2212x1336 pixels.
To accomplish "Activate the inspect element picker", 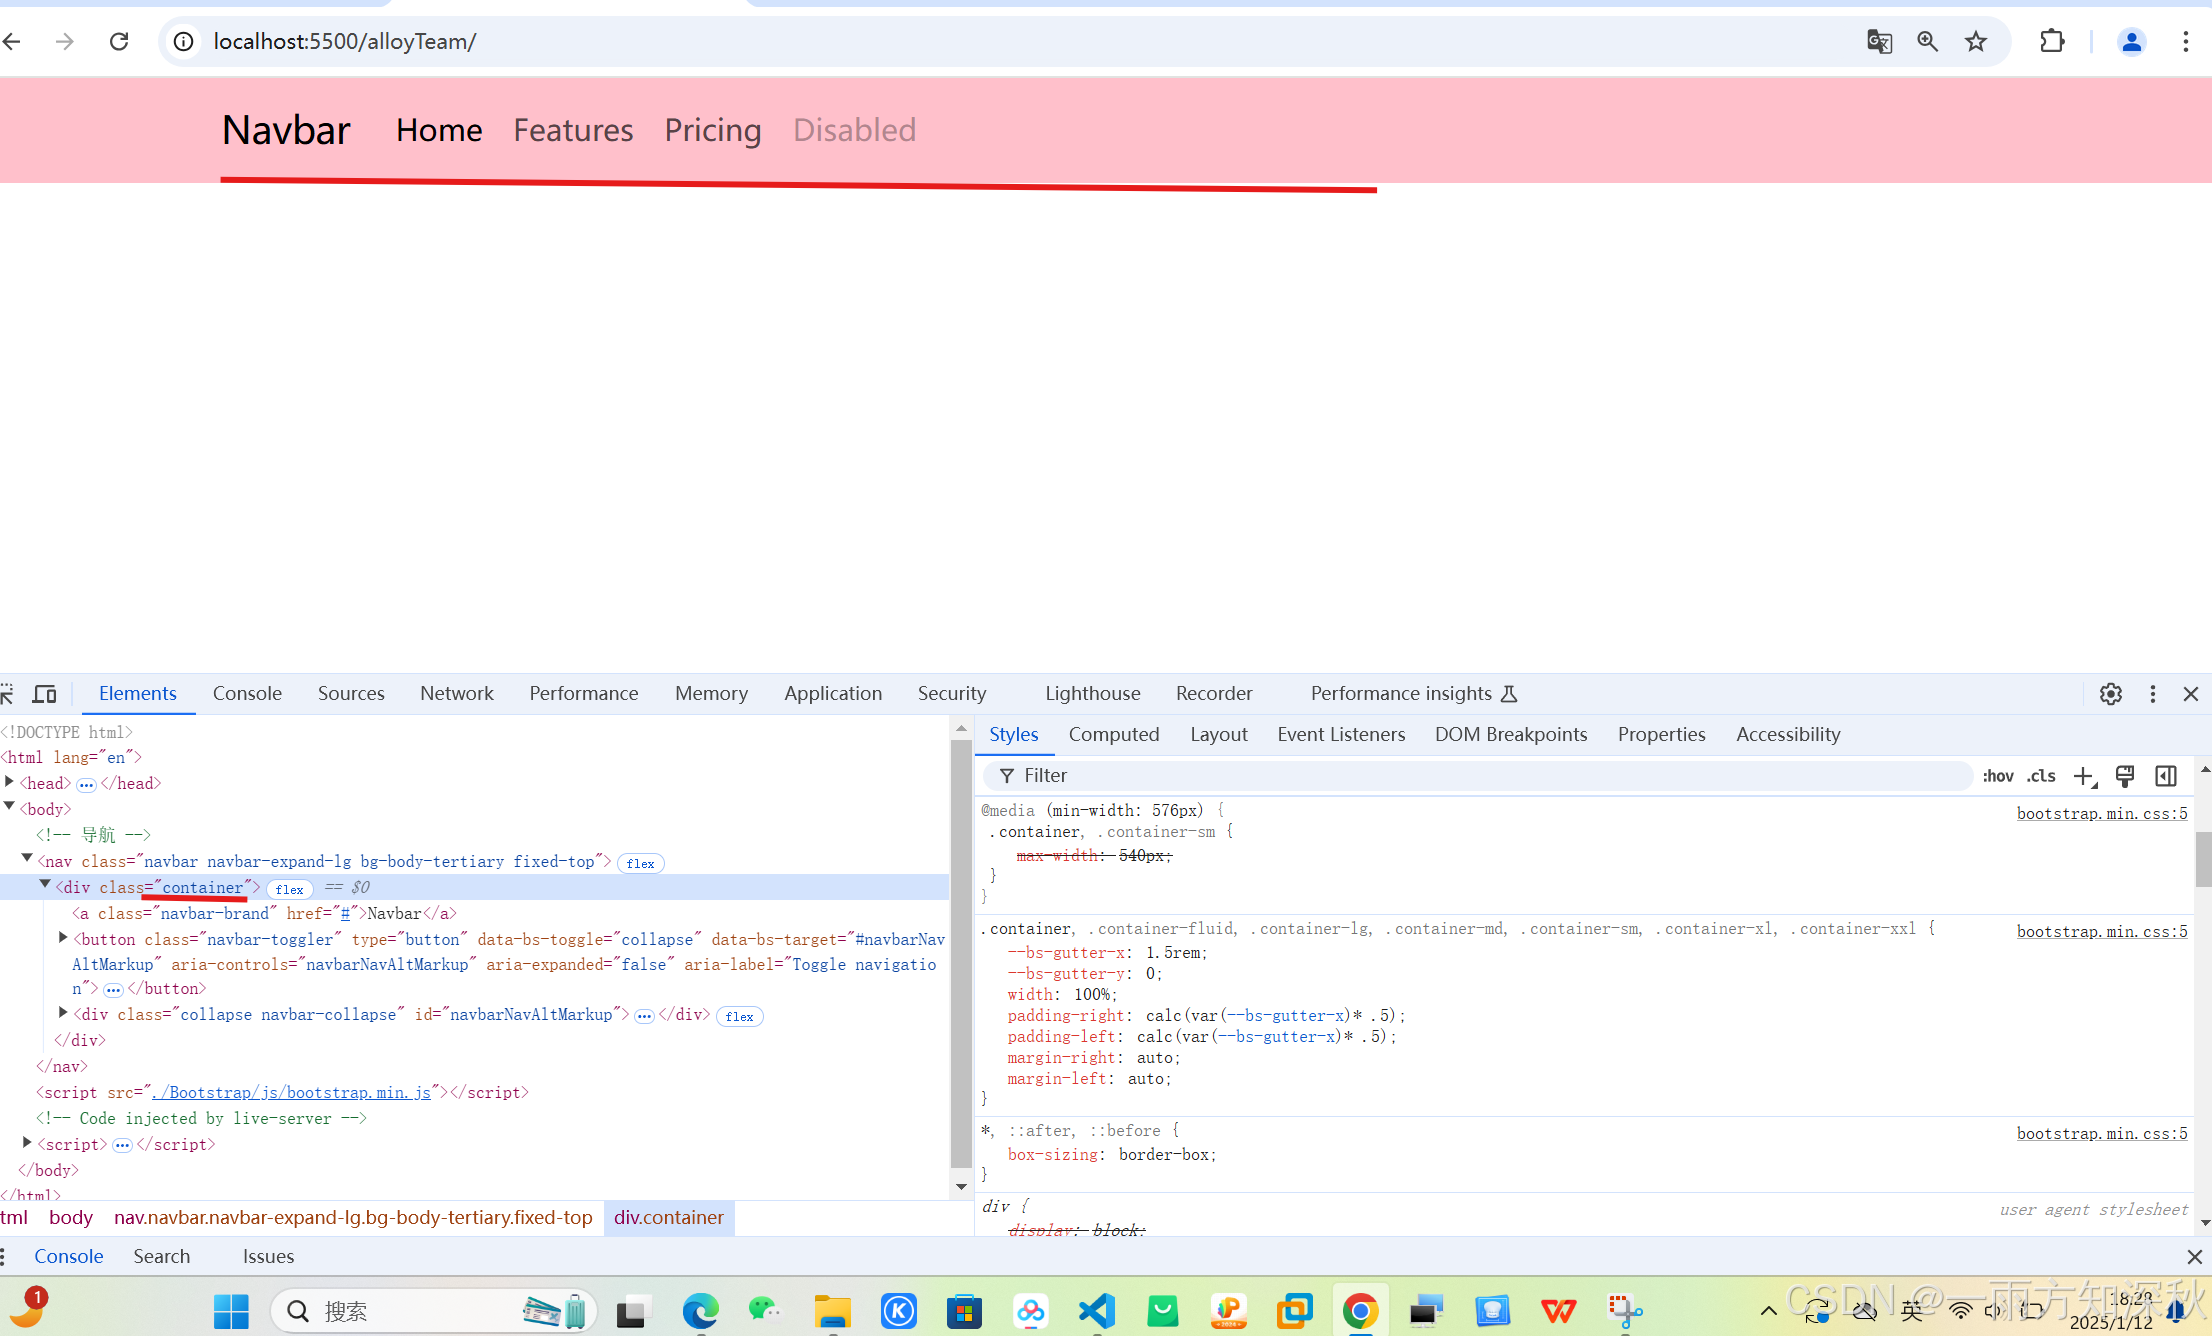I will [x=7, y=694].
